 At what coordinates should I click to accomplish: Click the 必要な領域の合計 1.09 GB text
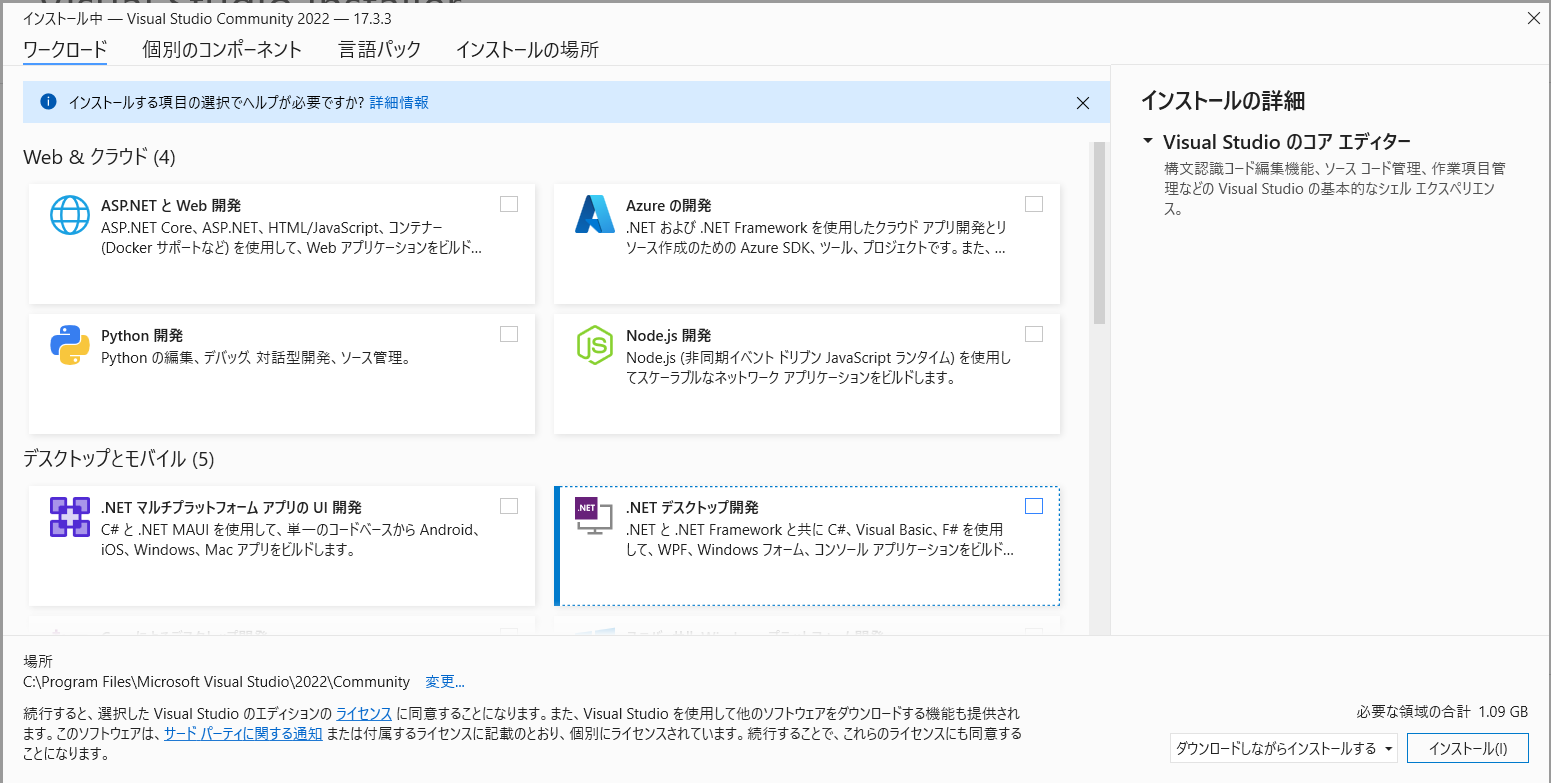click(x=1443, y=712)
